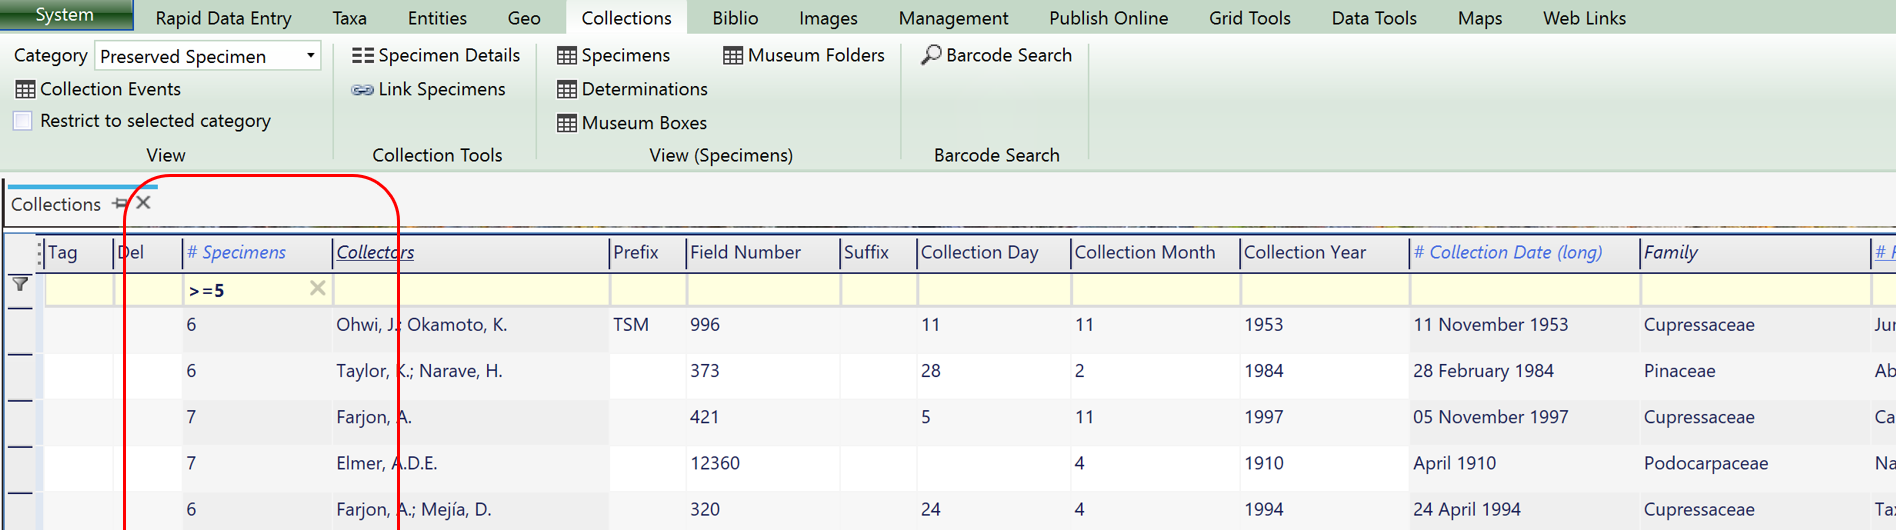
Task: Open the Publish Online tab
Action: click(x=1108, y=18)
